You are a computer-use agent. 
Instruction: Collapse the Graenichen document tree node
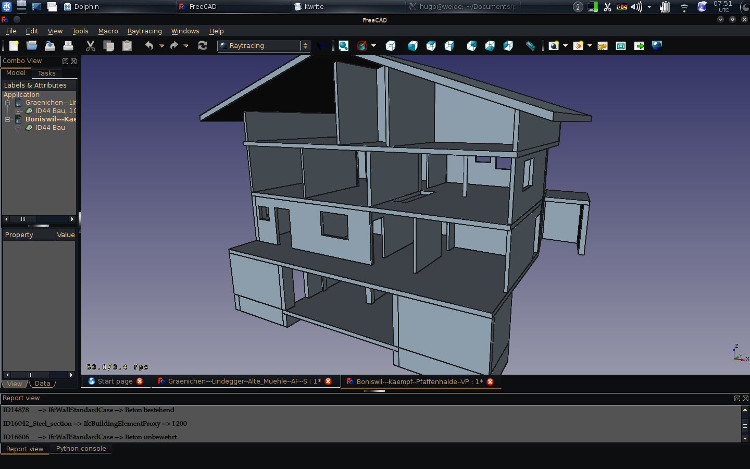pyautogui.click(x=7, y=102)
